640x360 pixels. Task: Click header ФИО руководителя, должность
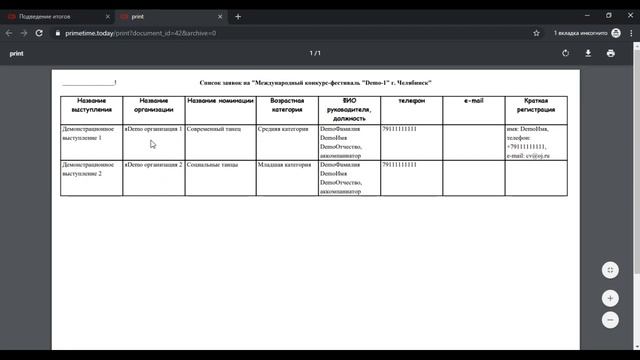pyautogui.click(x=349, y=110)
